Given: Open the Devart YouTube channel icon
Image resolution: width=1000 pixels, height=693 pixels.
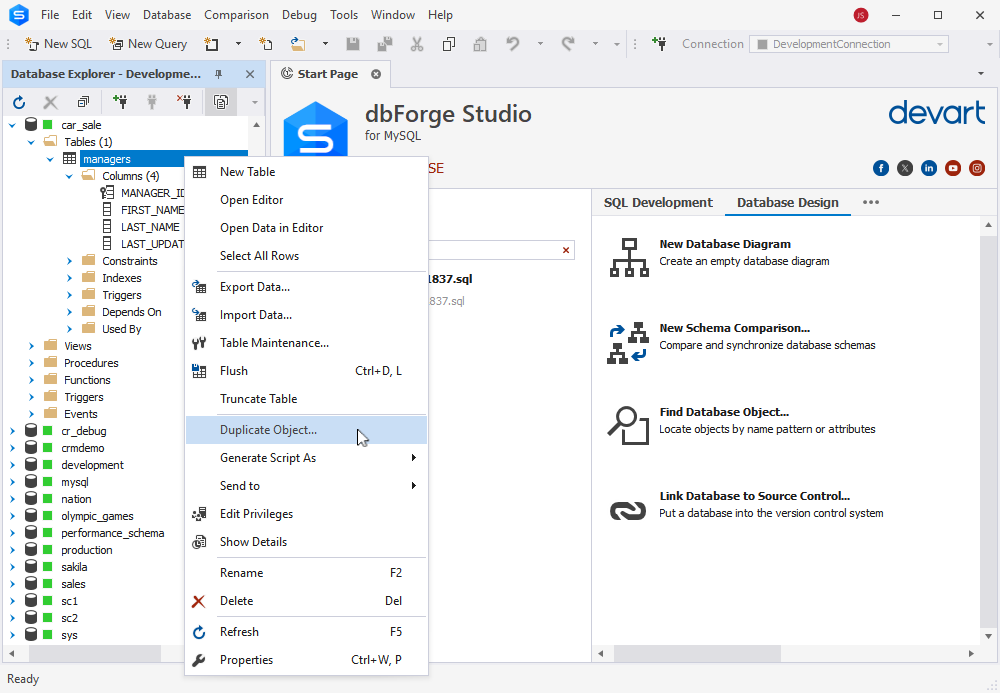Looking at the screenshot, I should click(953, 168).
